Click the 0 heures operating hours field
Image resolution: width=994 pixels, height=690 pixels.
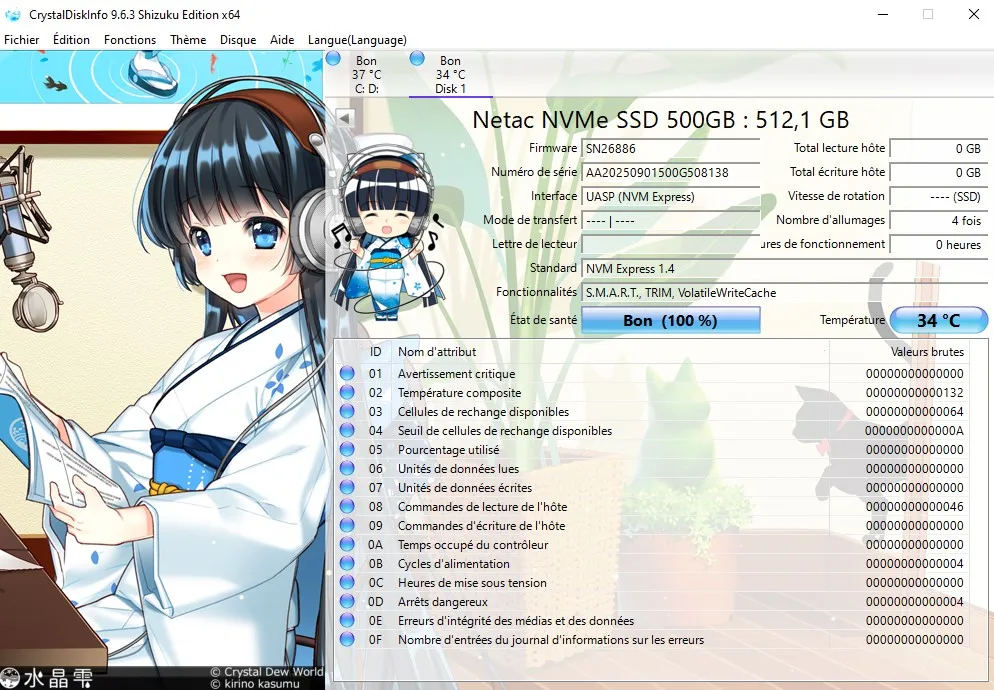939,245
